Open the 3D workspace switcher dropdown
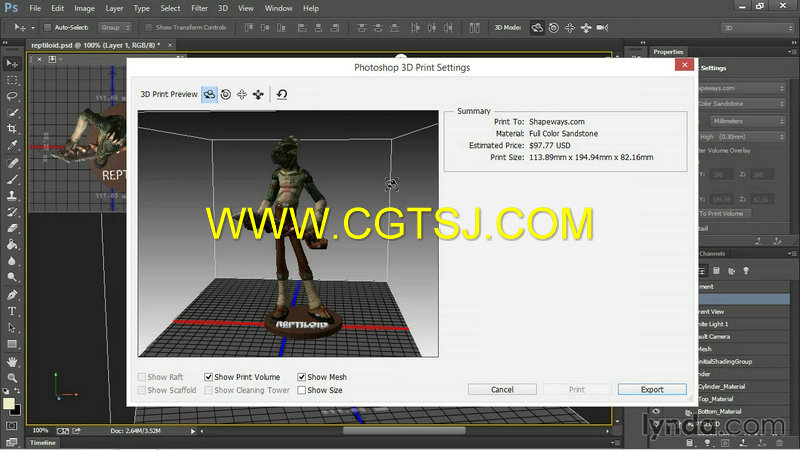Viewport: 800px width, 450px height. click(x=758, y=28)
